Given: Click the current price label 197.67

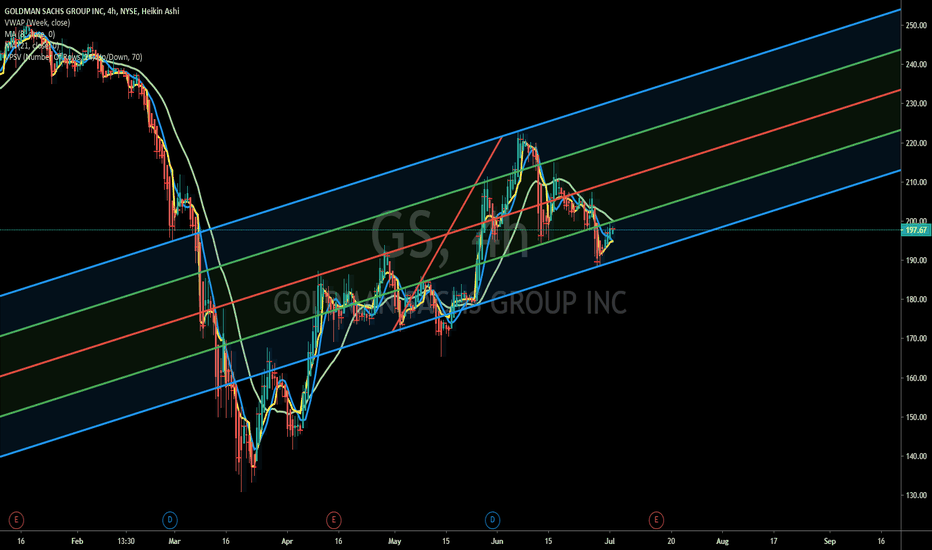Looking at the screenshot, I should pyautogui.click(x=916, y=230).
